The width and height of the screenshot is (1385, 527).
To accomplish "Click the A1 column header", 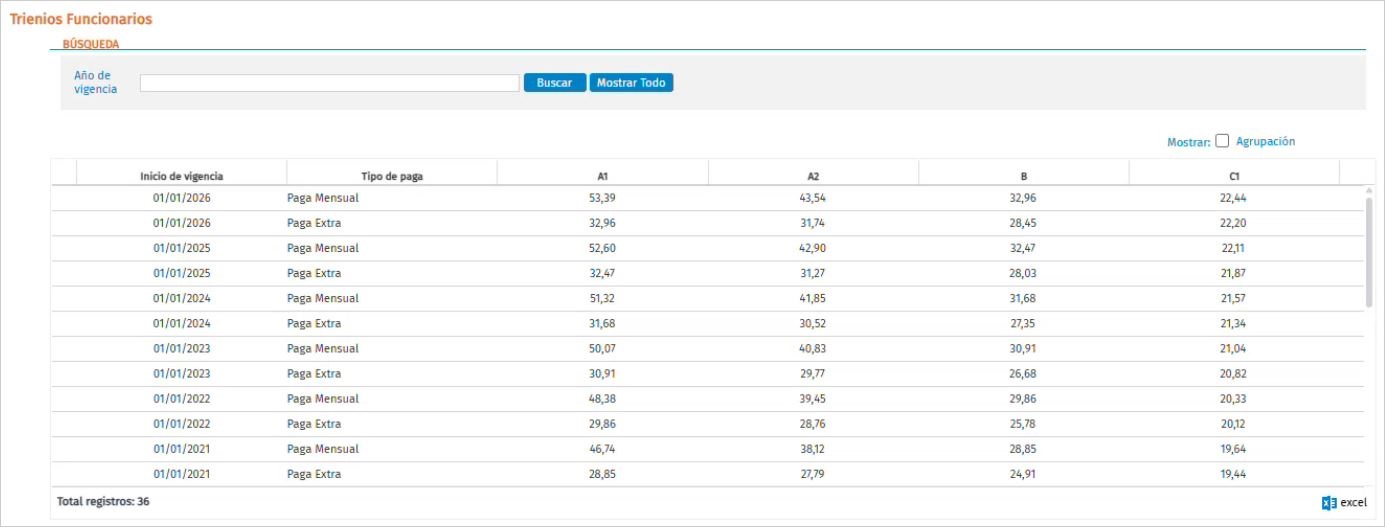I will coord(603,176).
